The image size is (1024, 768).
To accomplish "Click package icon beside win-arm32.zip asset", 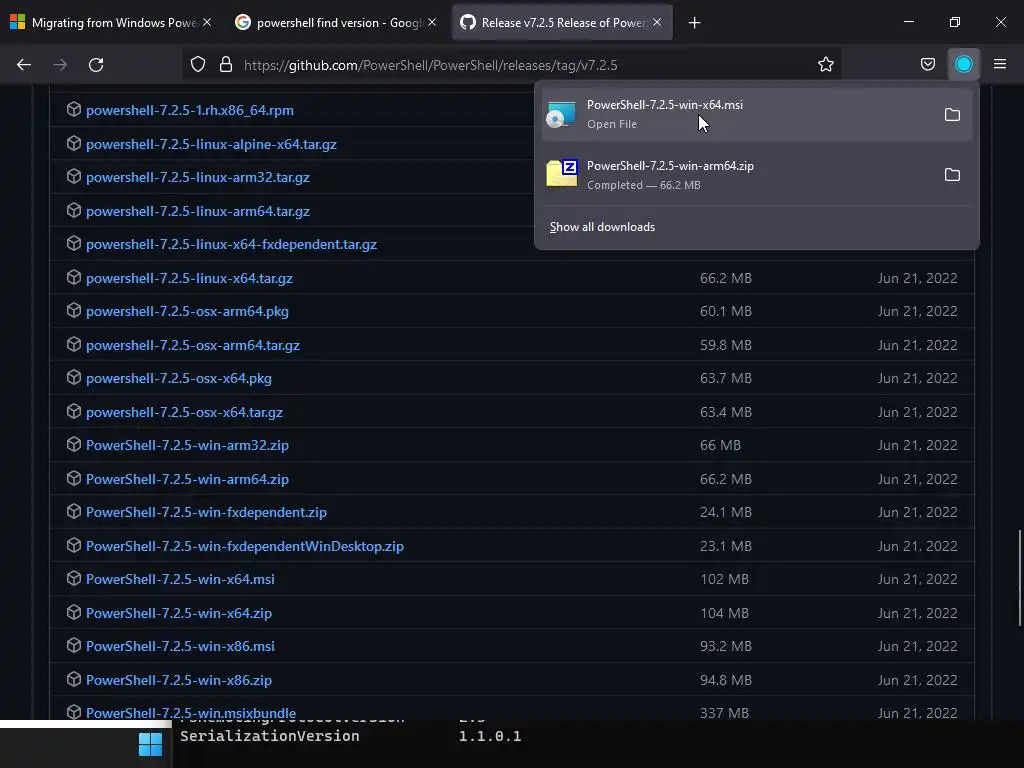I will pos(74,445).
